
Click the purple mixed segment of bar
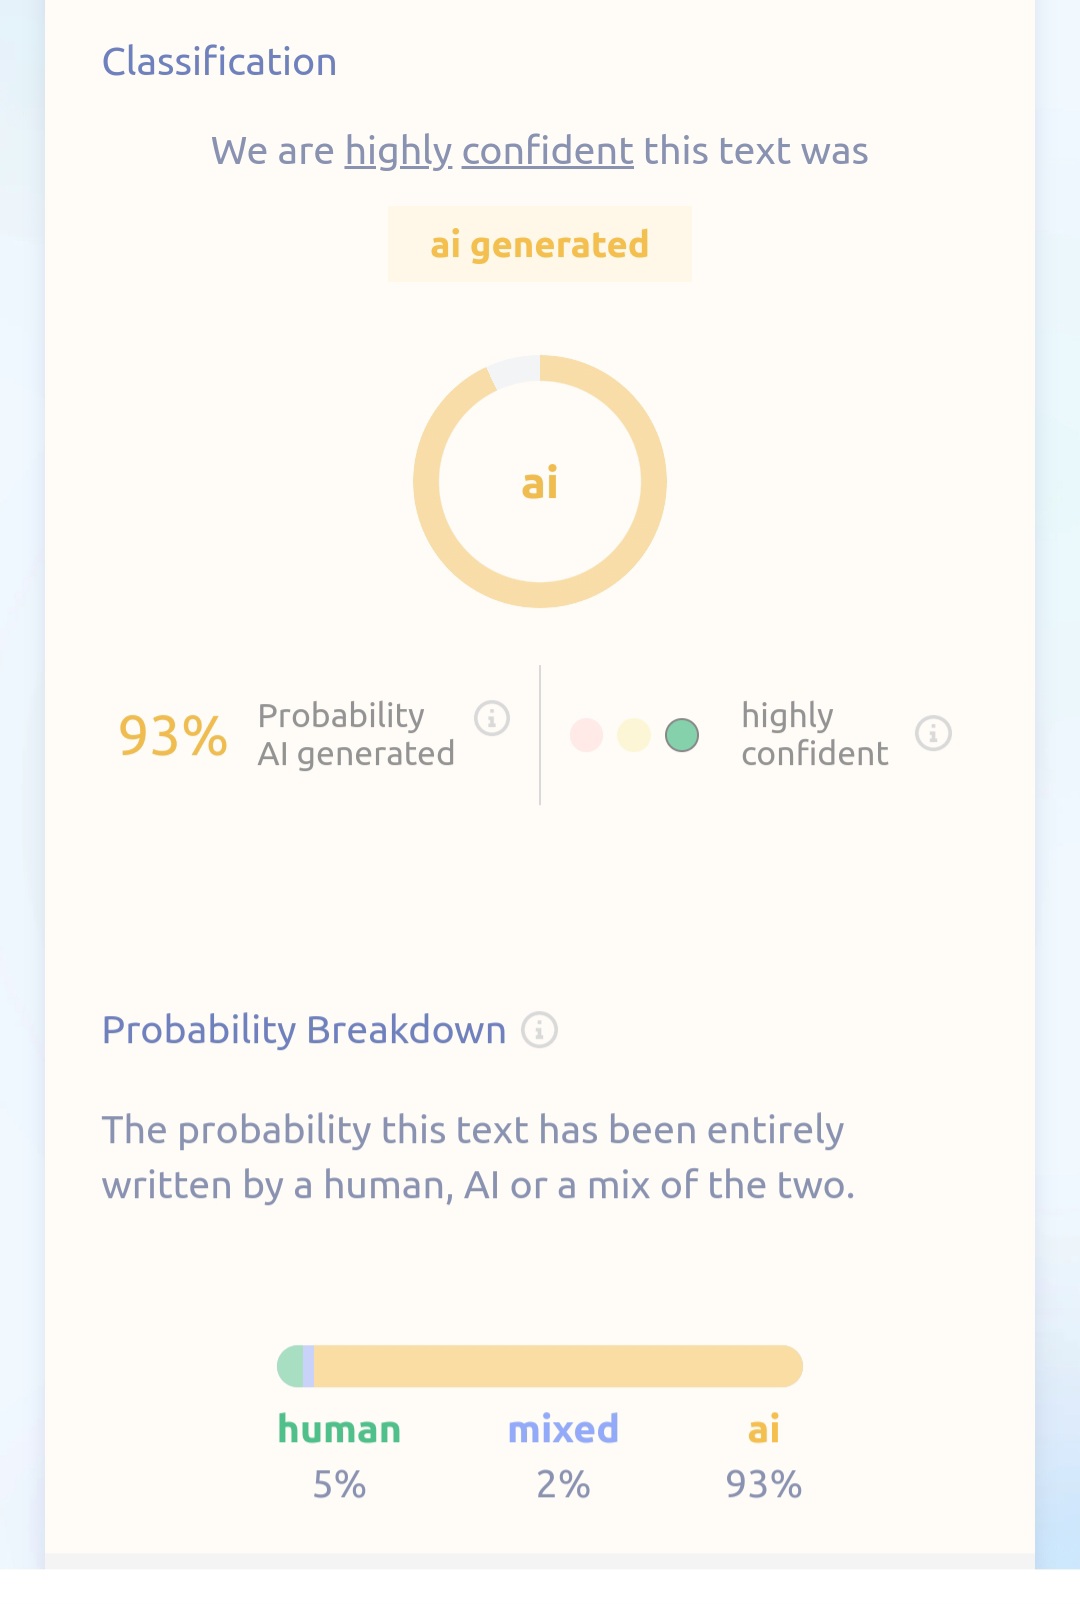[308, 1366]
